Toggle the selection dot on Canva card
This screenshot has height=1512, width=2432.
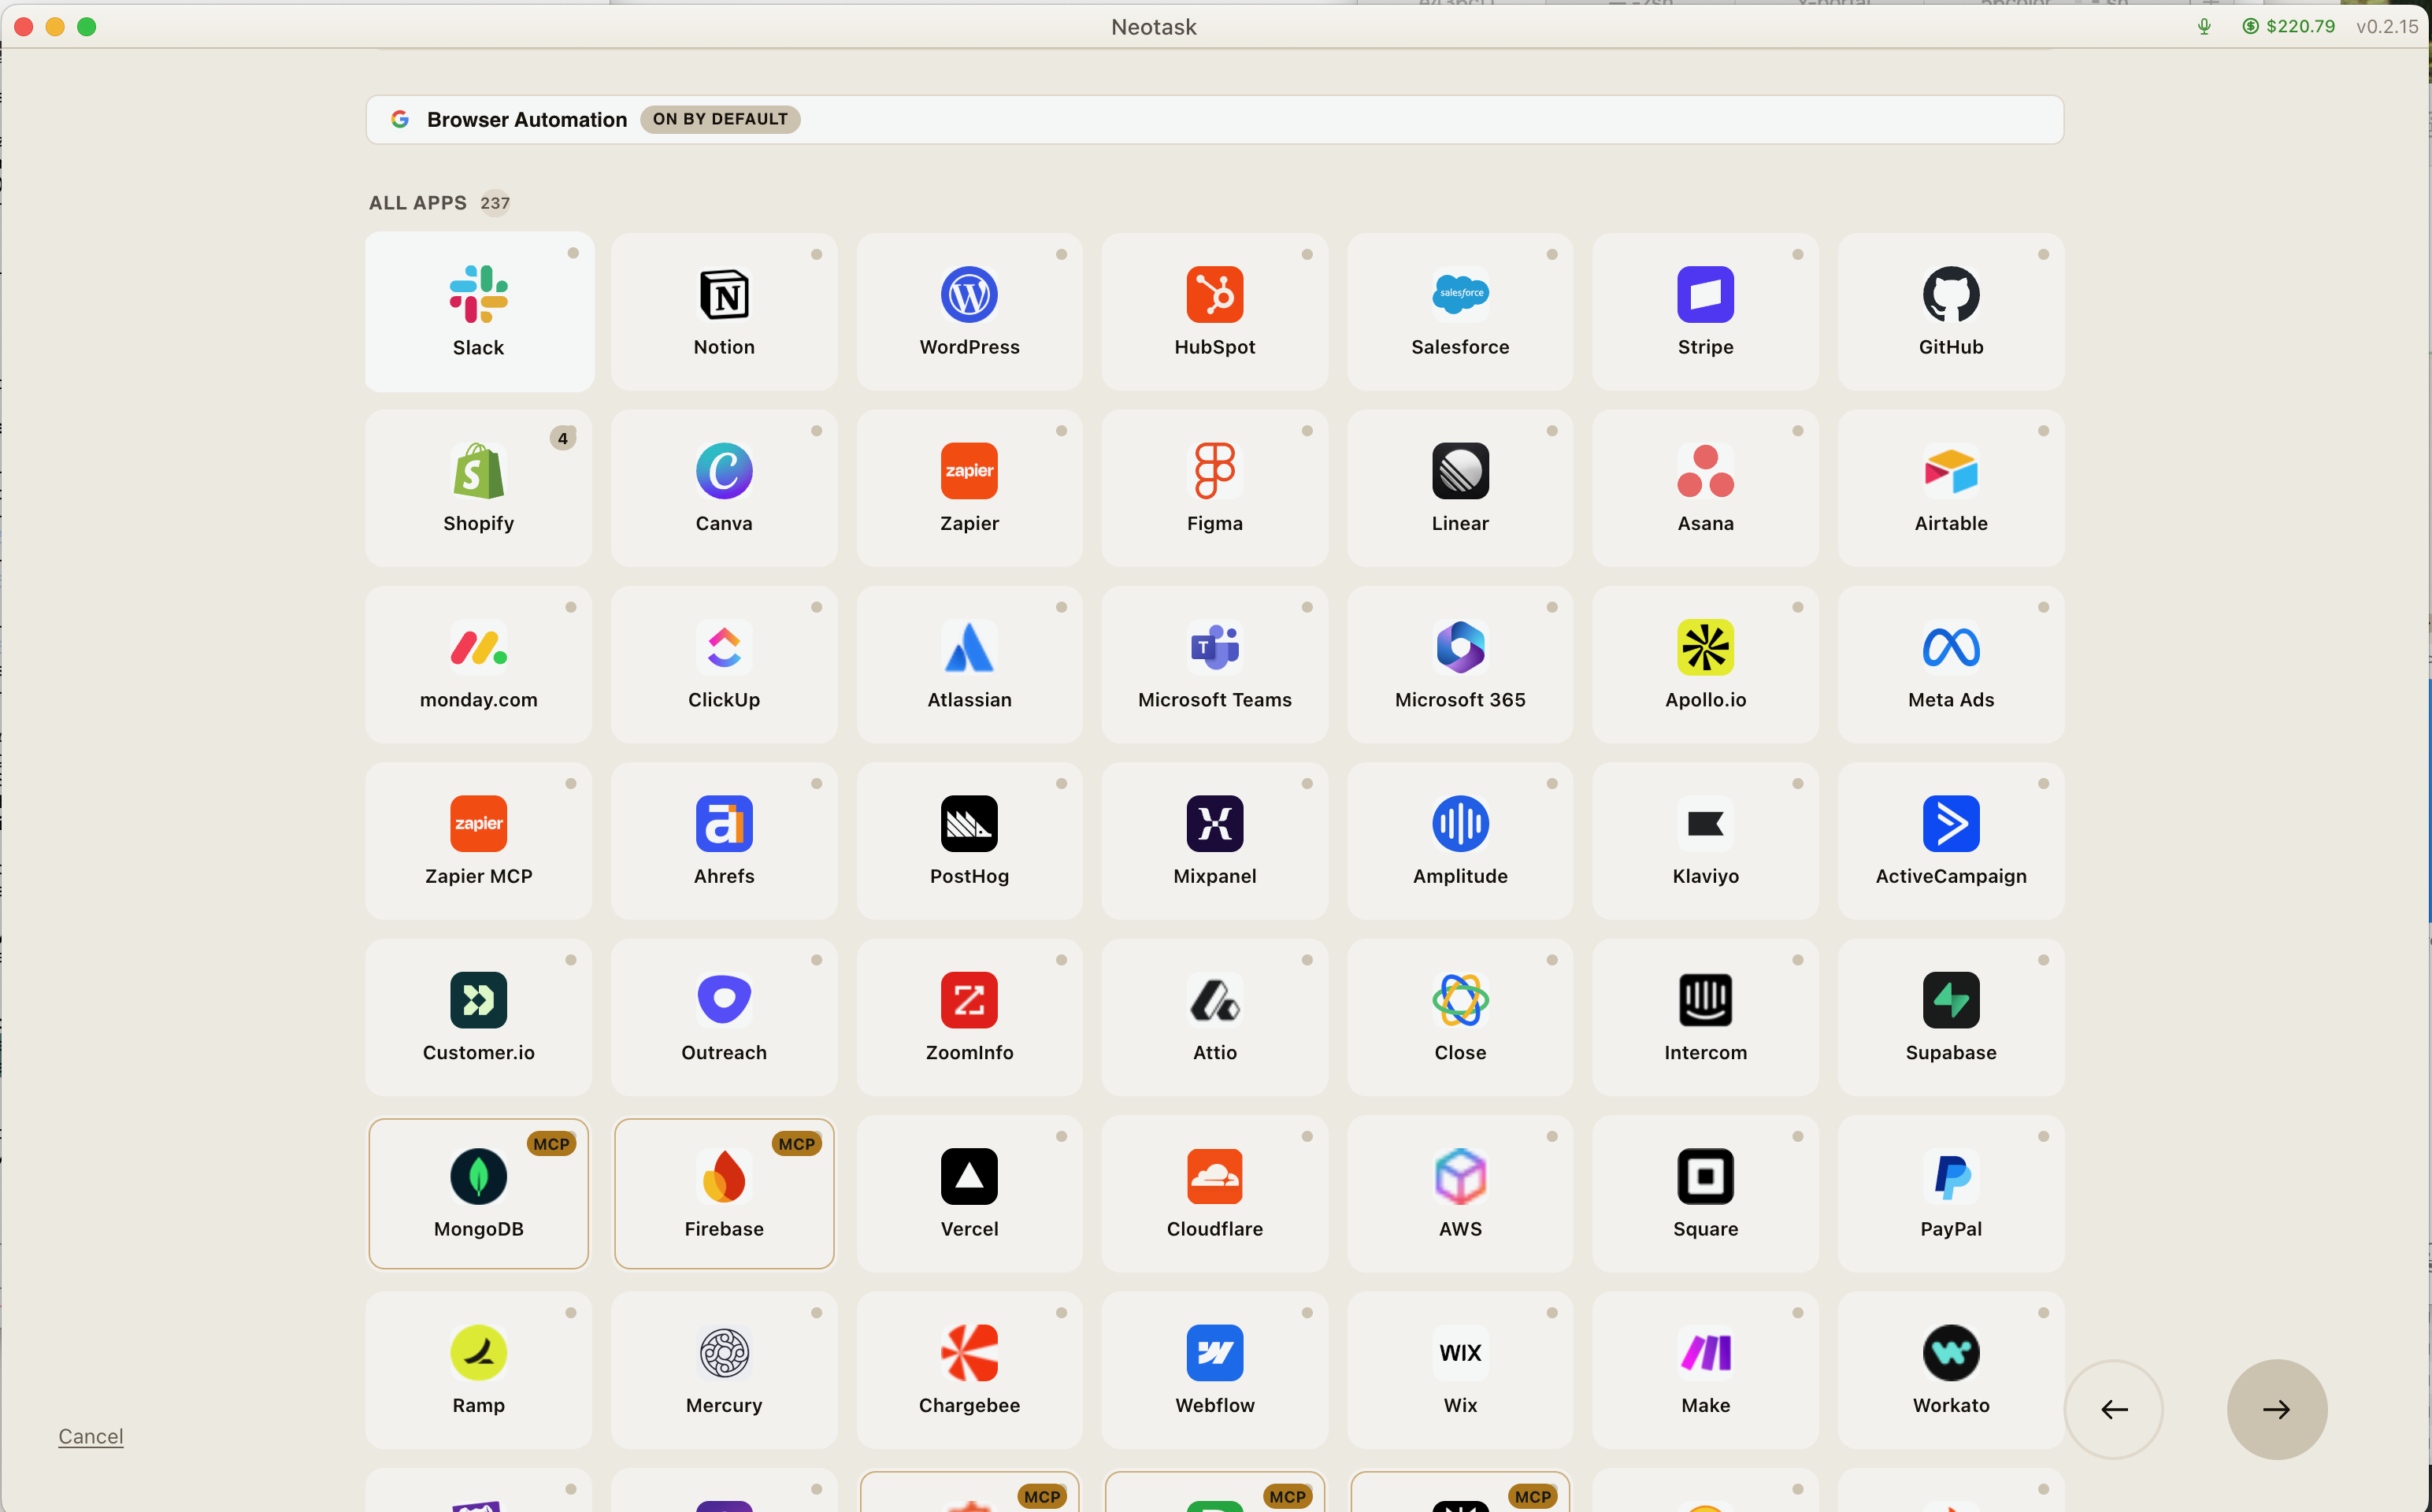(x=817, y=431)
